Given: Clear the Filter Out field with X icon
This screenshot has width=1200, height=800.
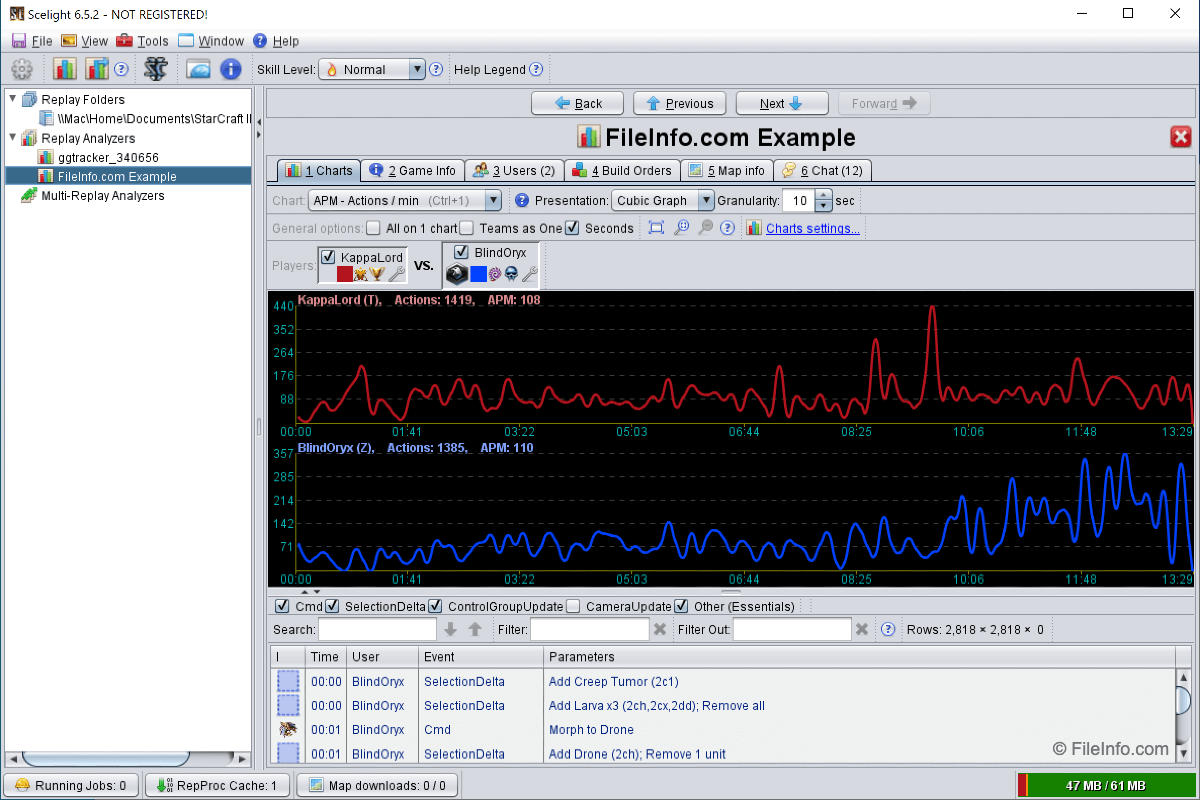Looking at the screenshot, I should tap(862, 629).
